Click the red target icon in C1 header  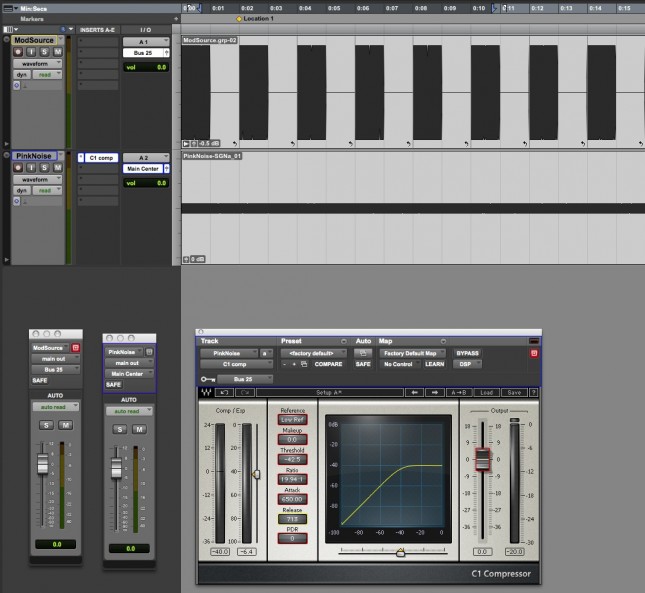coord(534,353)
